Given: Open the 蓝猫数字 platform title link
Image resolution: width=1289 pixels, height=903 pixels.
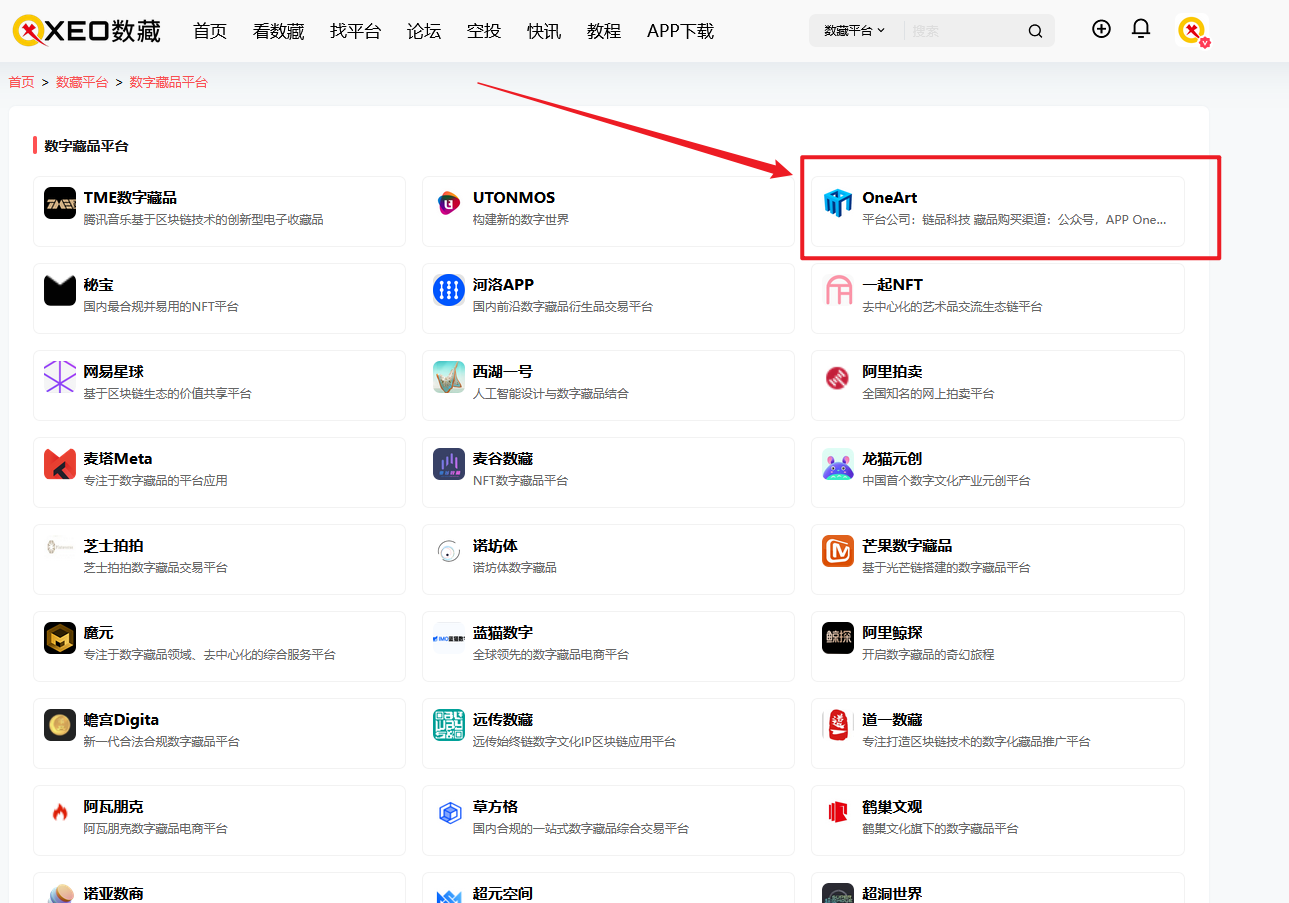Looking at the screenshot, I should pos(503,633).
